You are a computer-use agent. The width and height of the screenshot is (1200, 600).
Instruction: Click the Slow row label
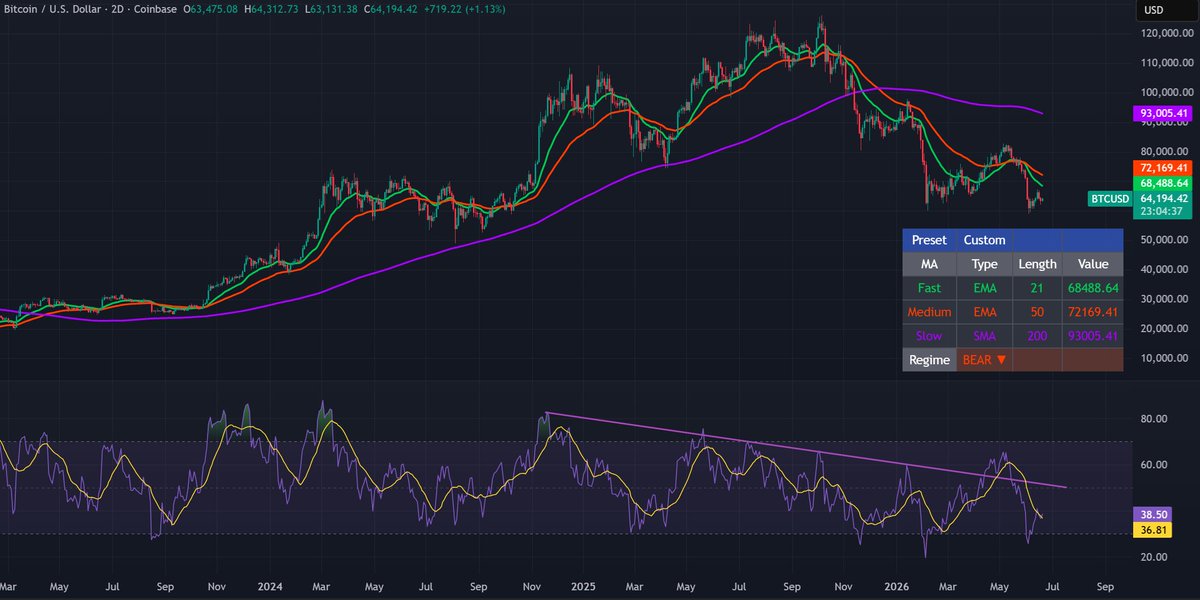pos(929,336)
